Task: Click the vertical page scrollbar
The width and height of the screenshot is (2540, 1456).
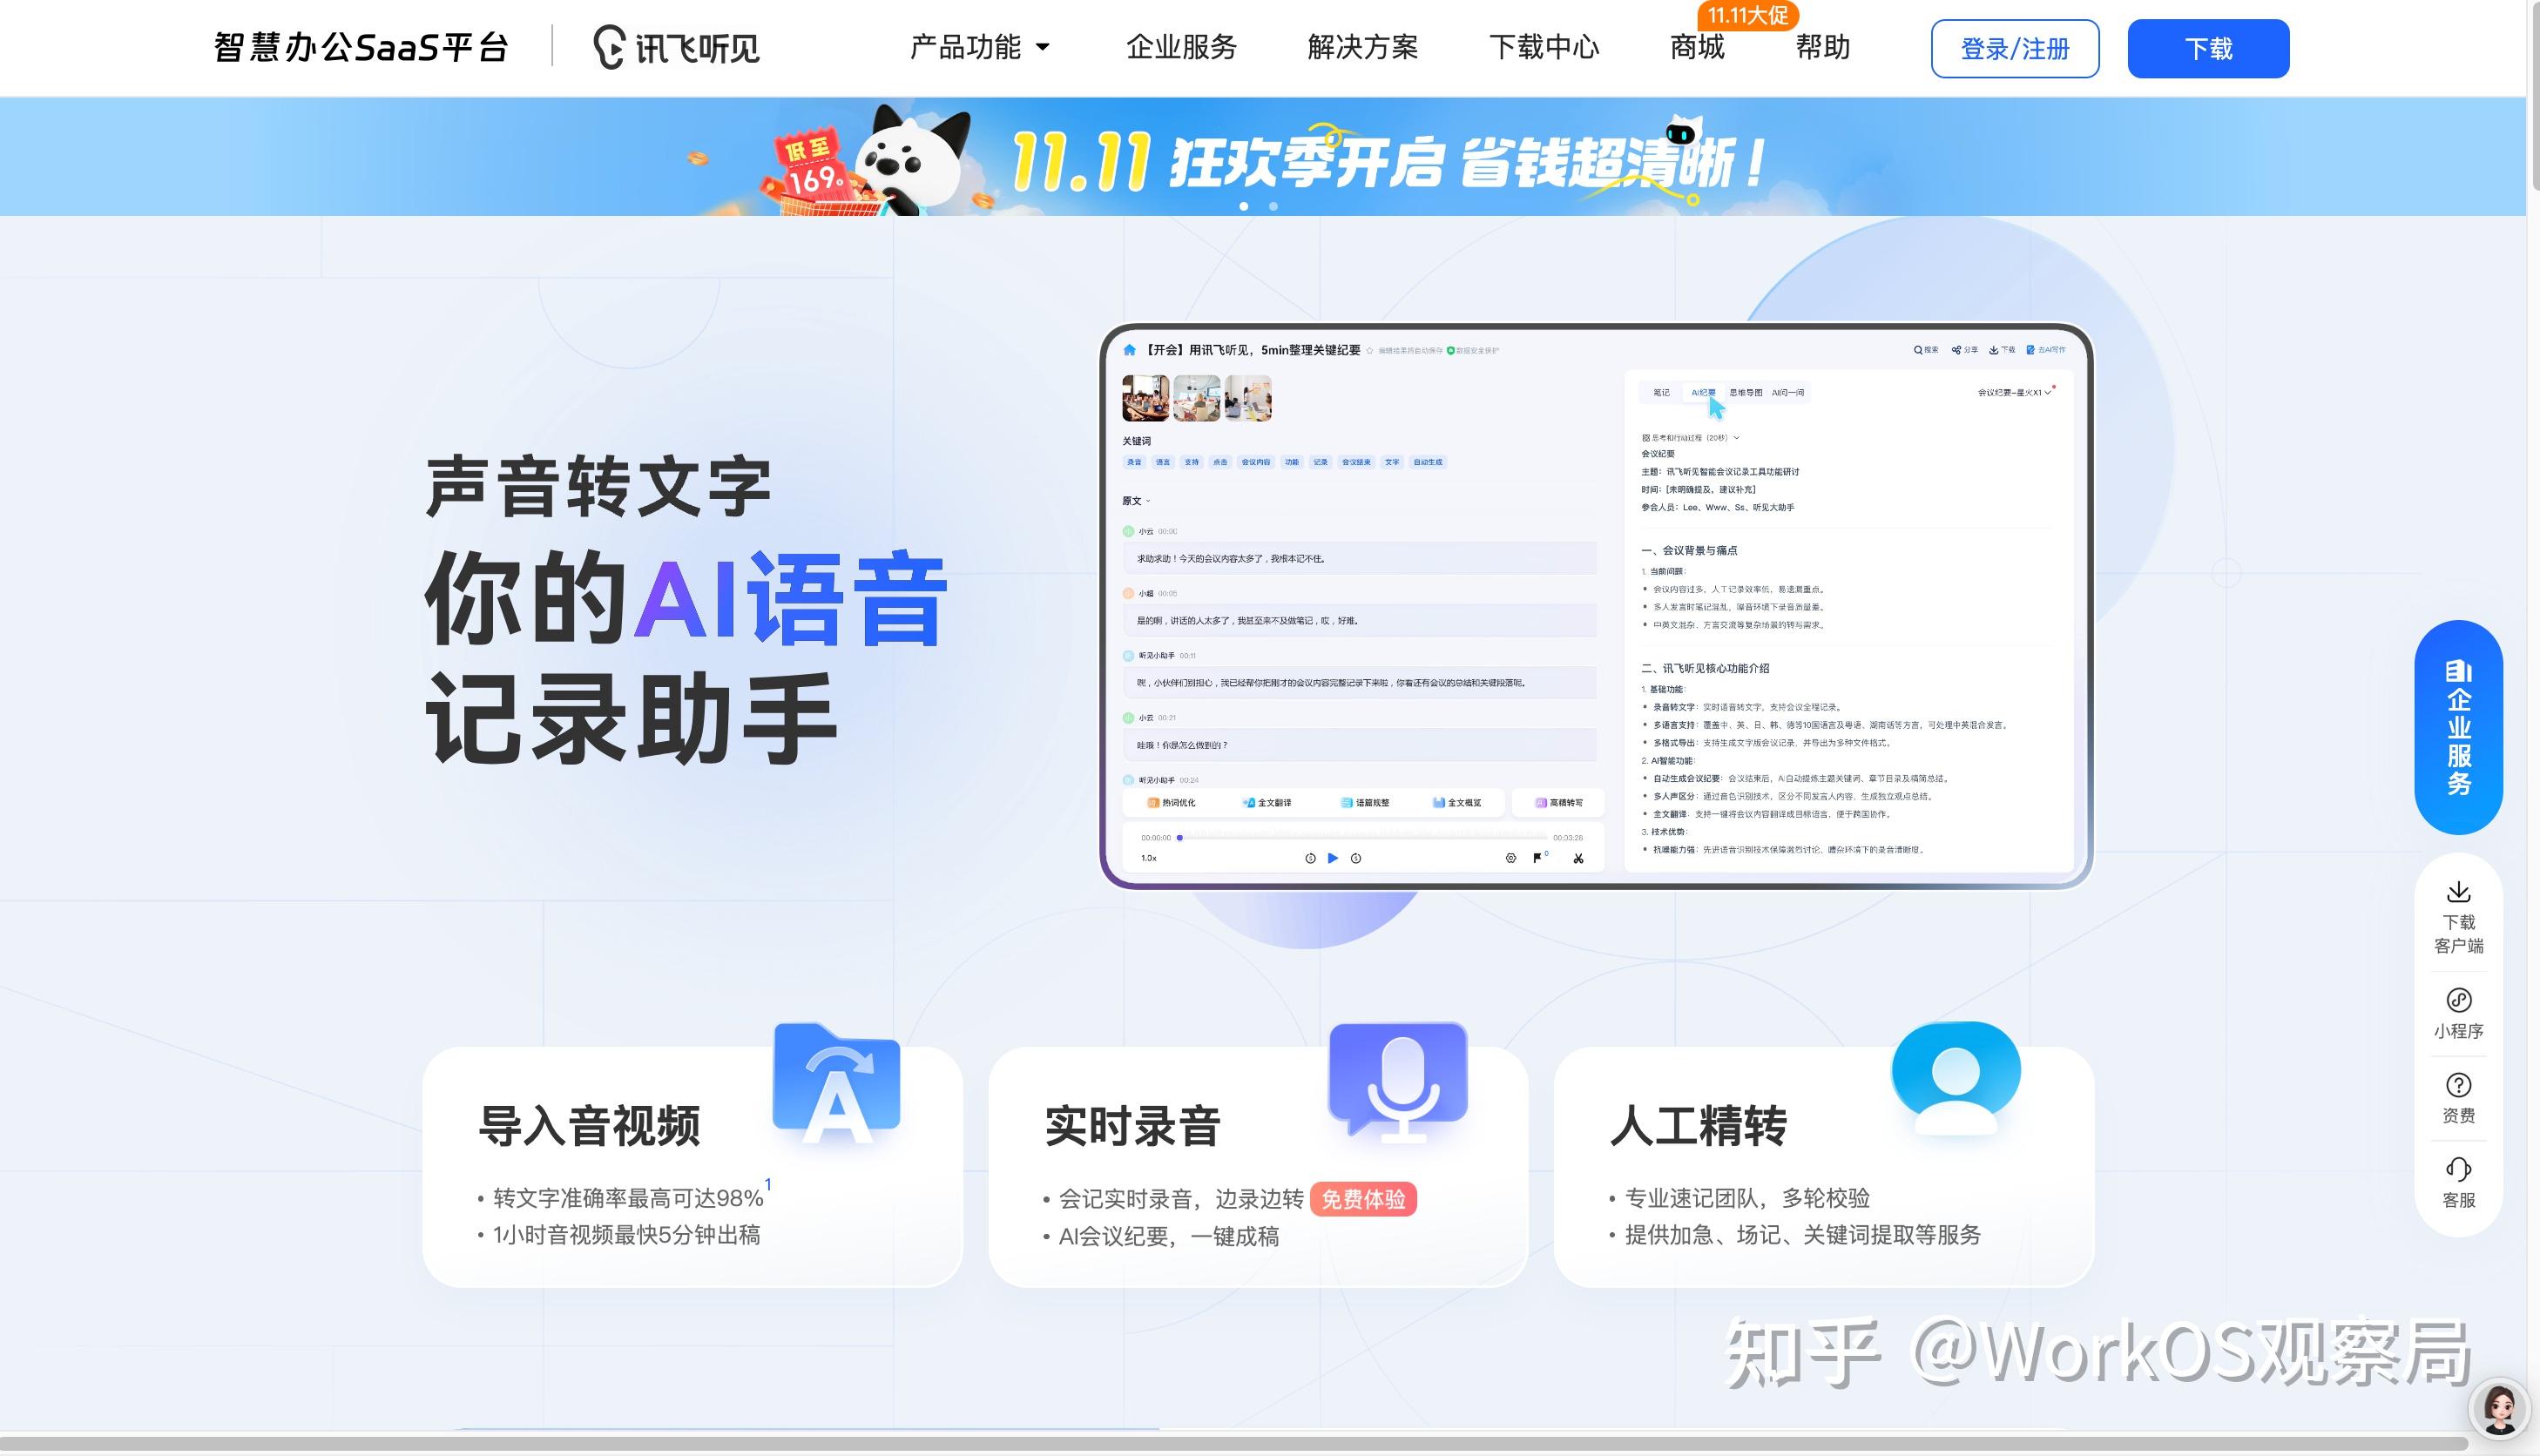Action: [2534, 95]
